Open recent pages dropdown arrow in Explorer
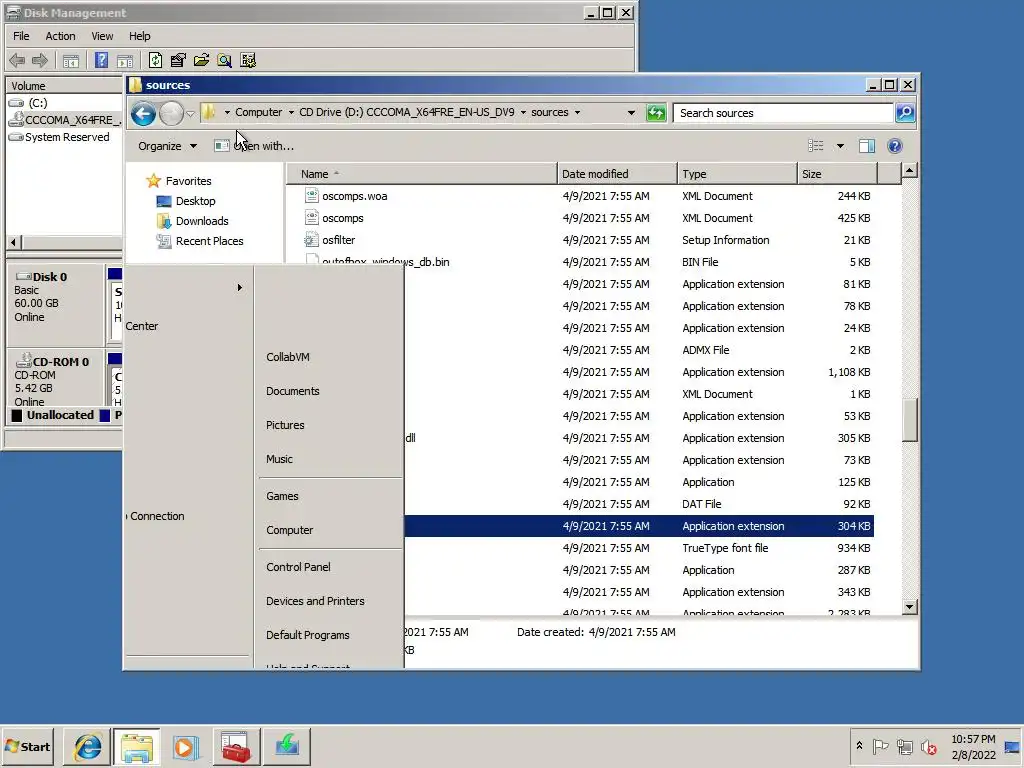 coord(190,114)
